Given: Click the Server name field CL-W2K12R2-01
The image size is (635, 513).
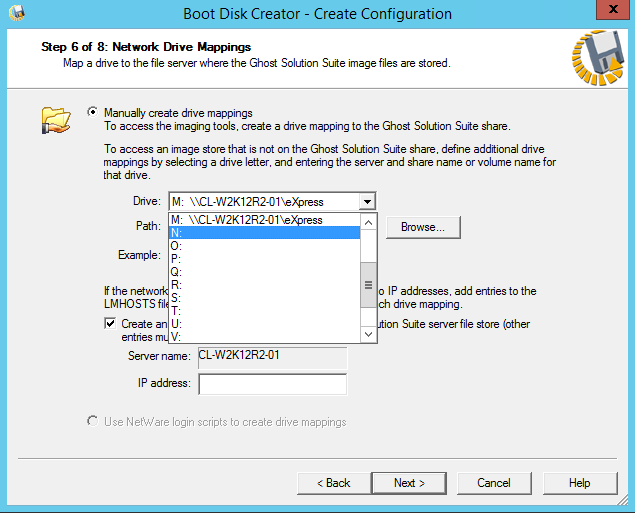Looking at the screenshot, I should (273, 358).
